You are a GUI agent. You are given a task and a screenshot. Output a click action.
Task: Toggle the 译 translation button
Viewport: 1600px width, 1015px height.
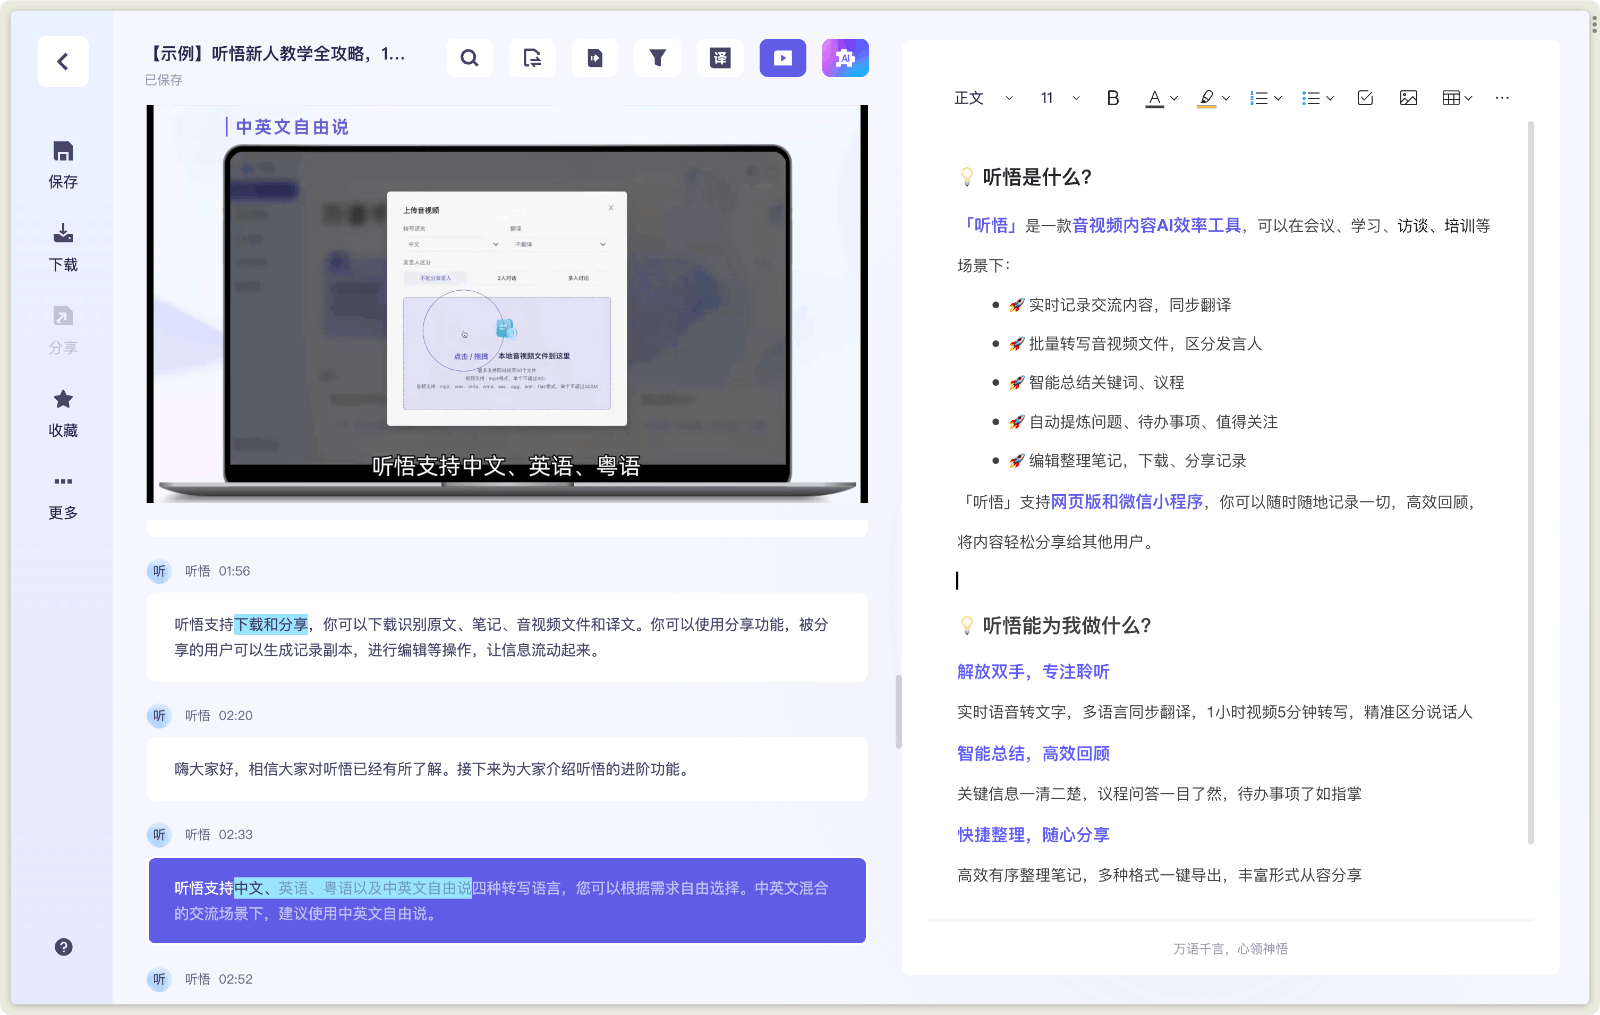(720, 58)
